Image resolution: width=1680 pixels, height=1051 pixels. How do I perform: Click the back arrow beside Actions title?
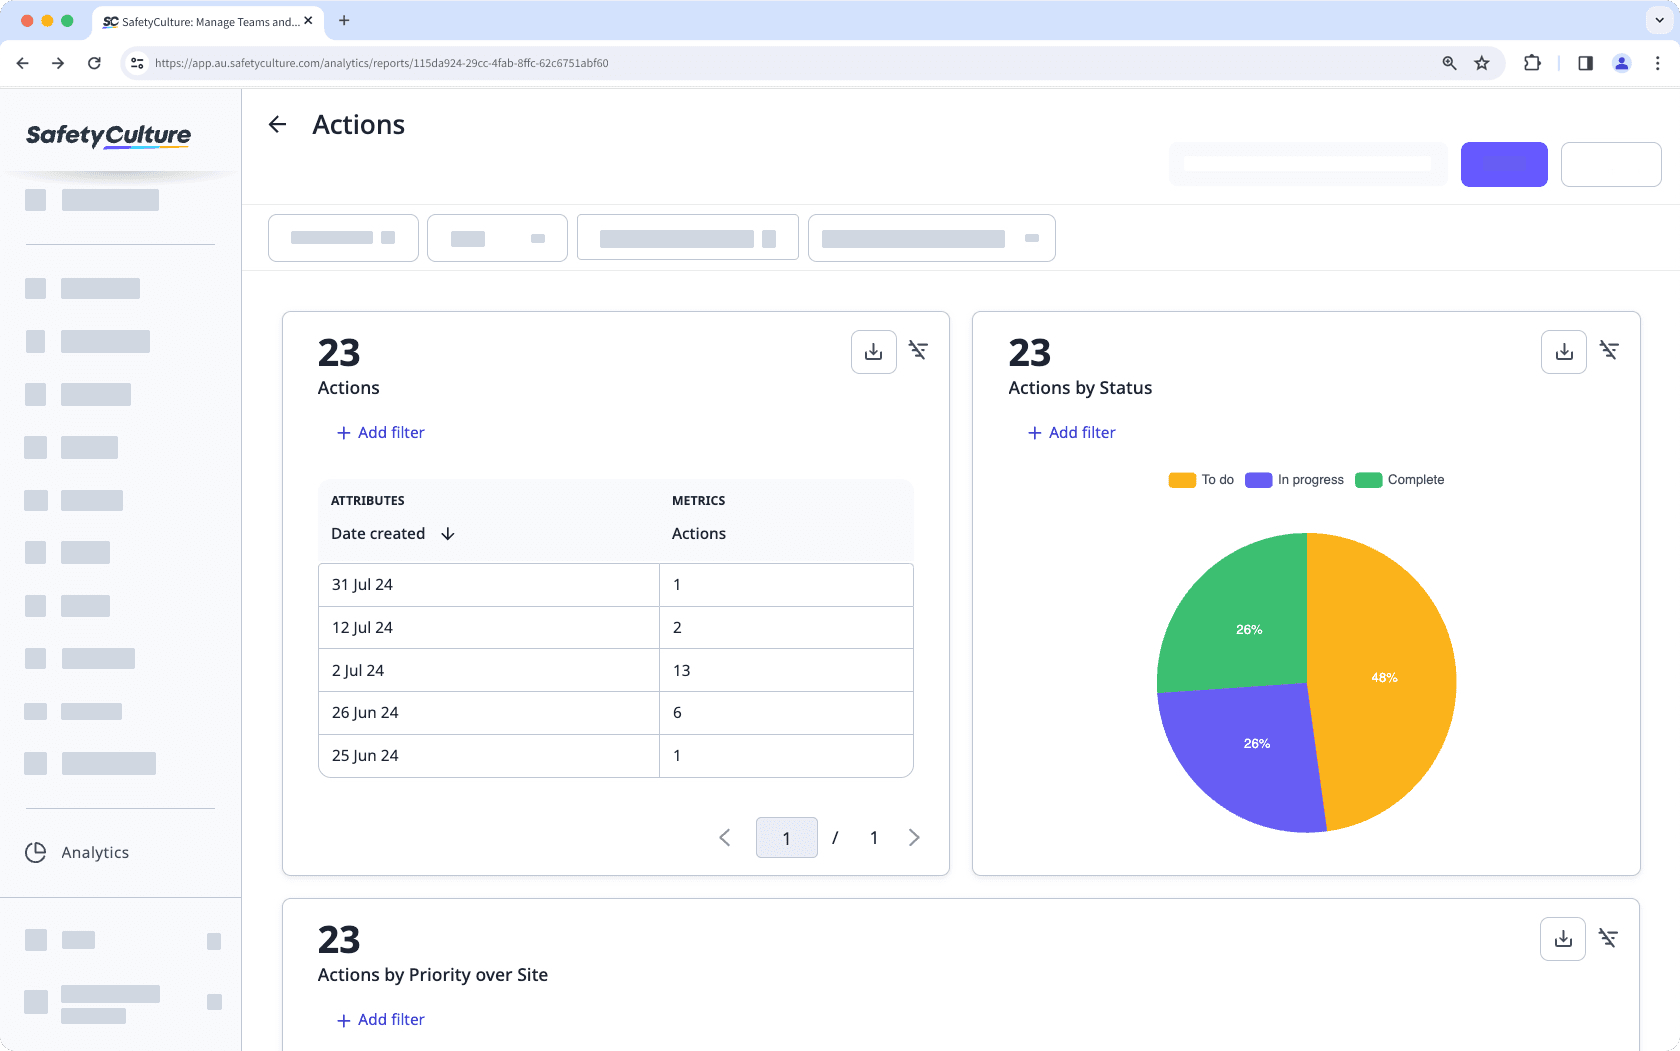click(277, 124)
